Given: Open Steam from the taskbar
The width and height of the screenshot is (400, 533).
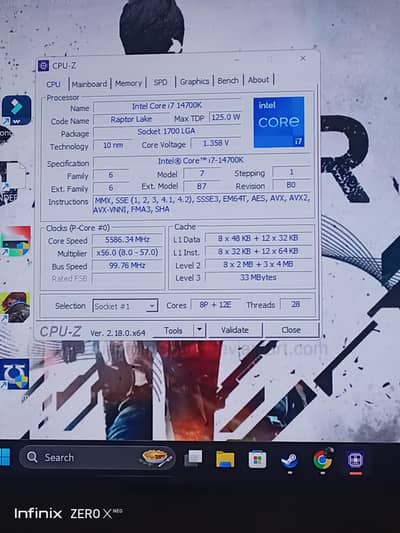Looking at the screenshot, I should click(x=289, y=460).
